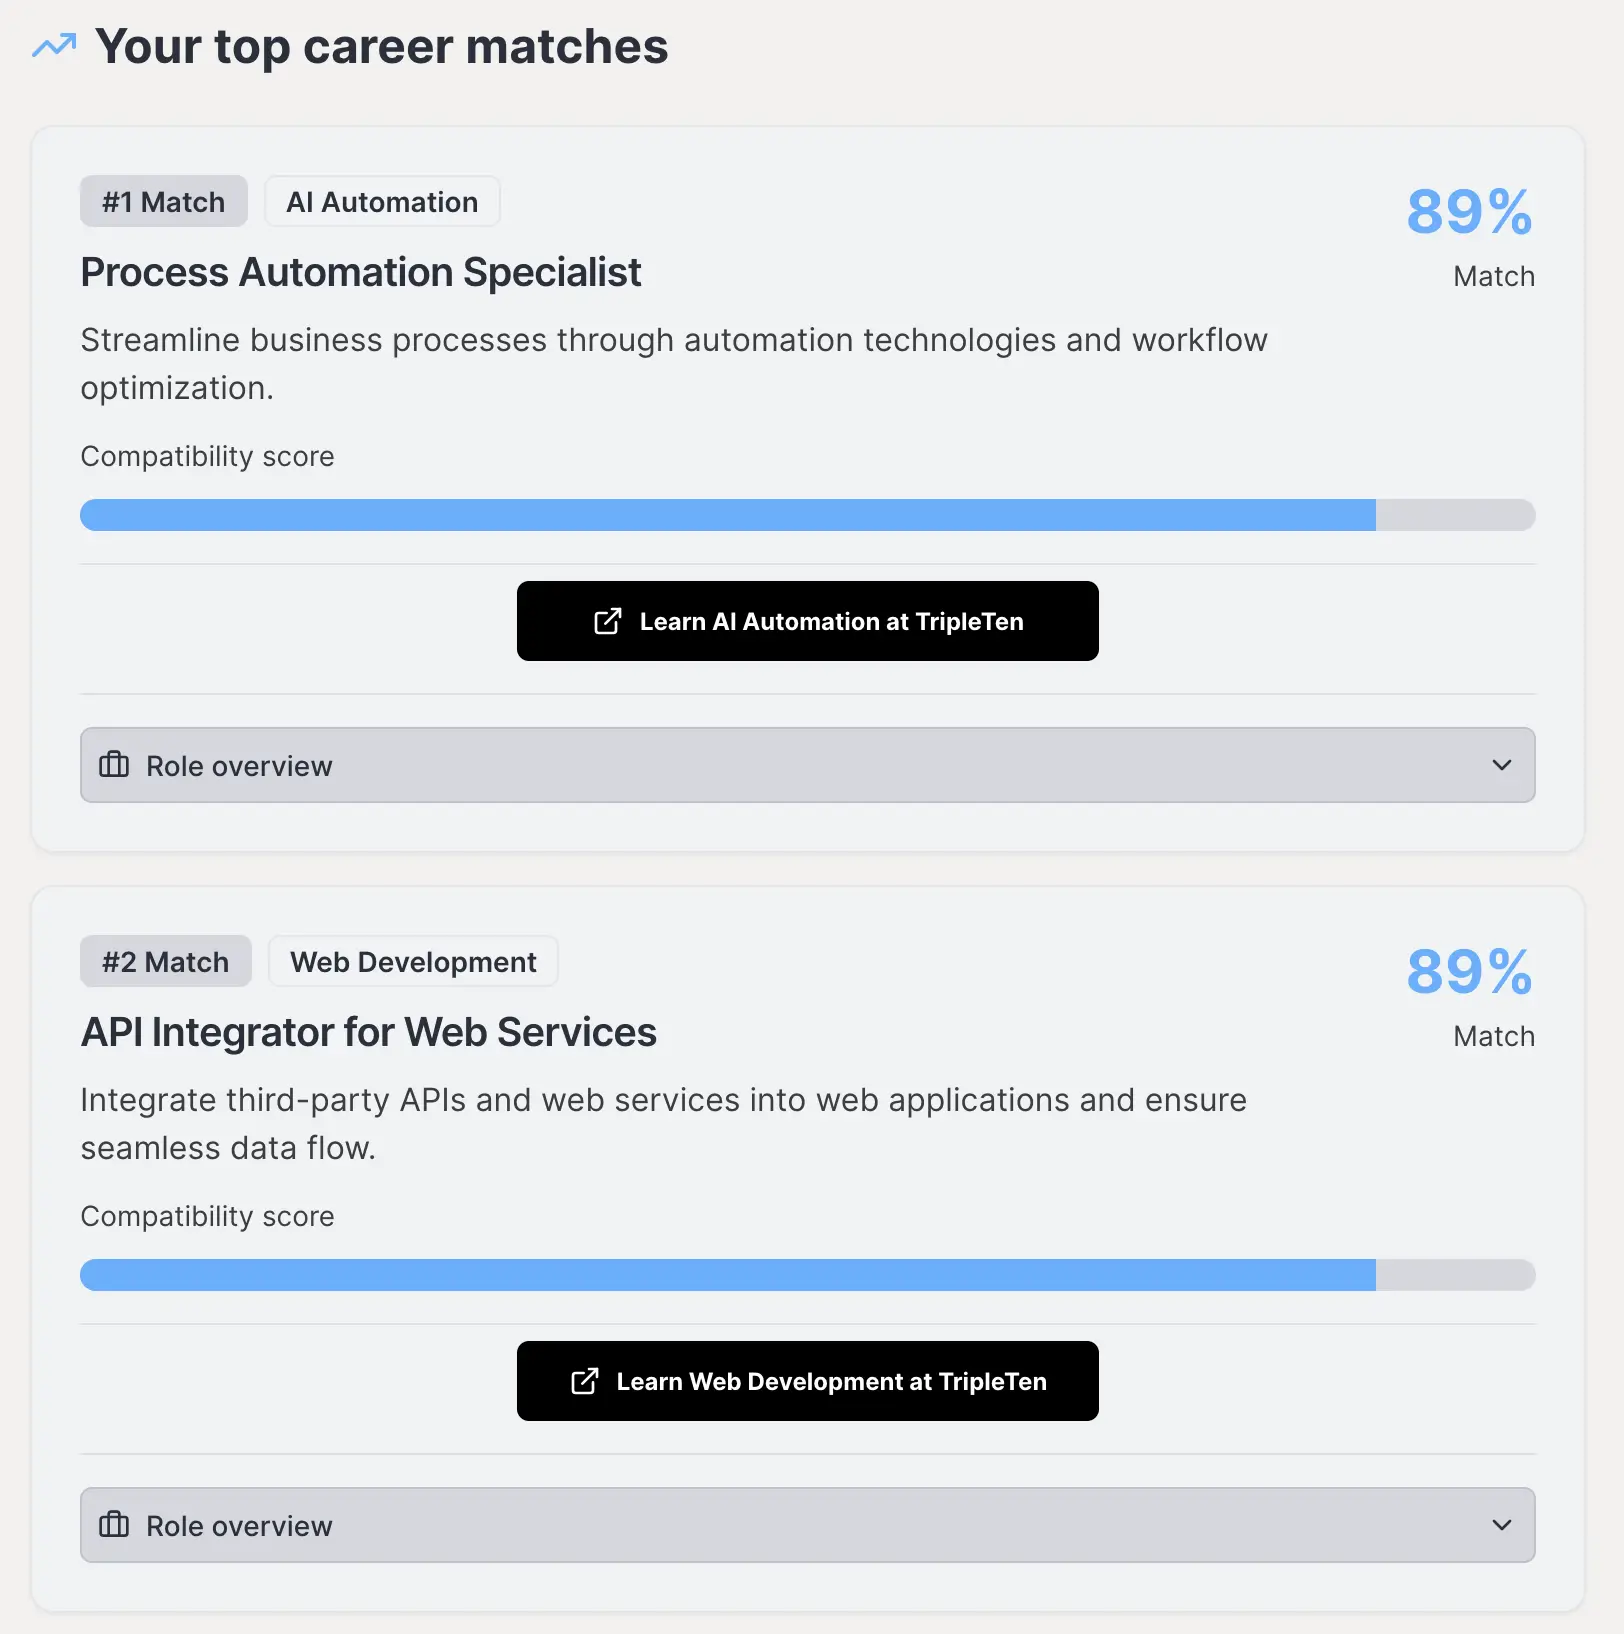Open Role overview text under #1 Match

click(x=239, y=766)
